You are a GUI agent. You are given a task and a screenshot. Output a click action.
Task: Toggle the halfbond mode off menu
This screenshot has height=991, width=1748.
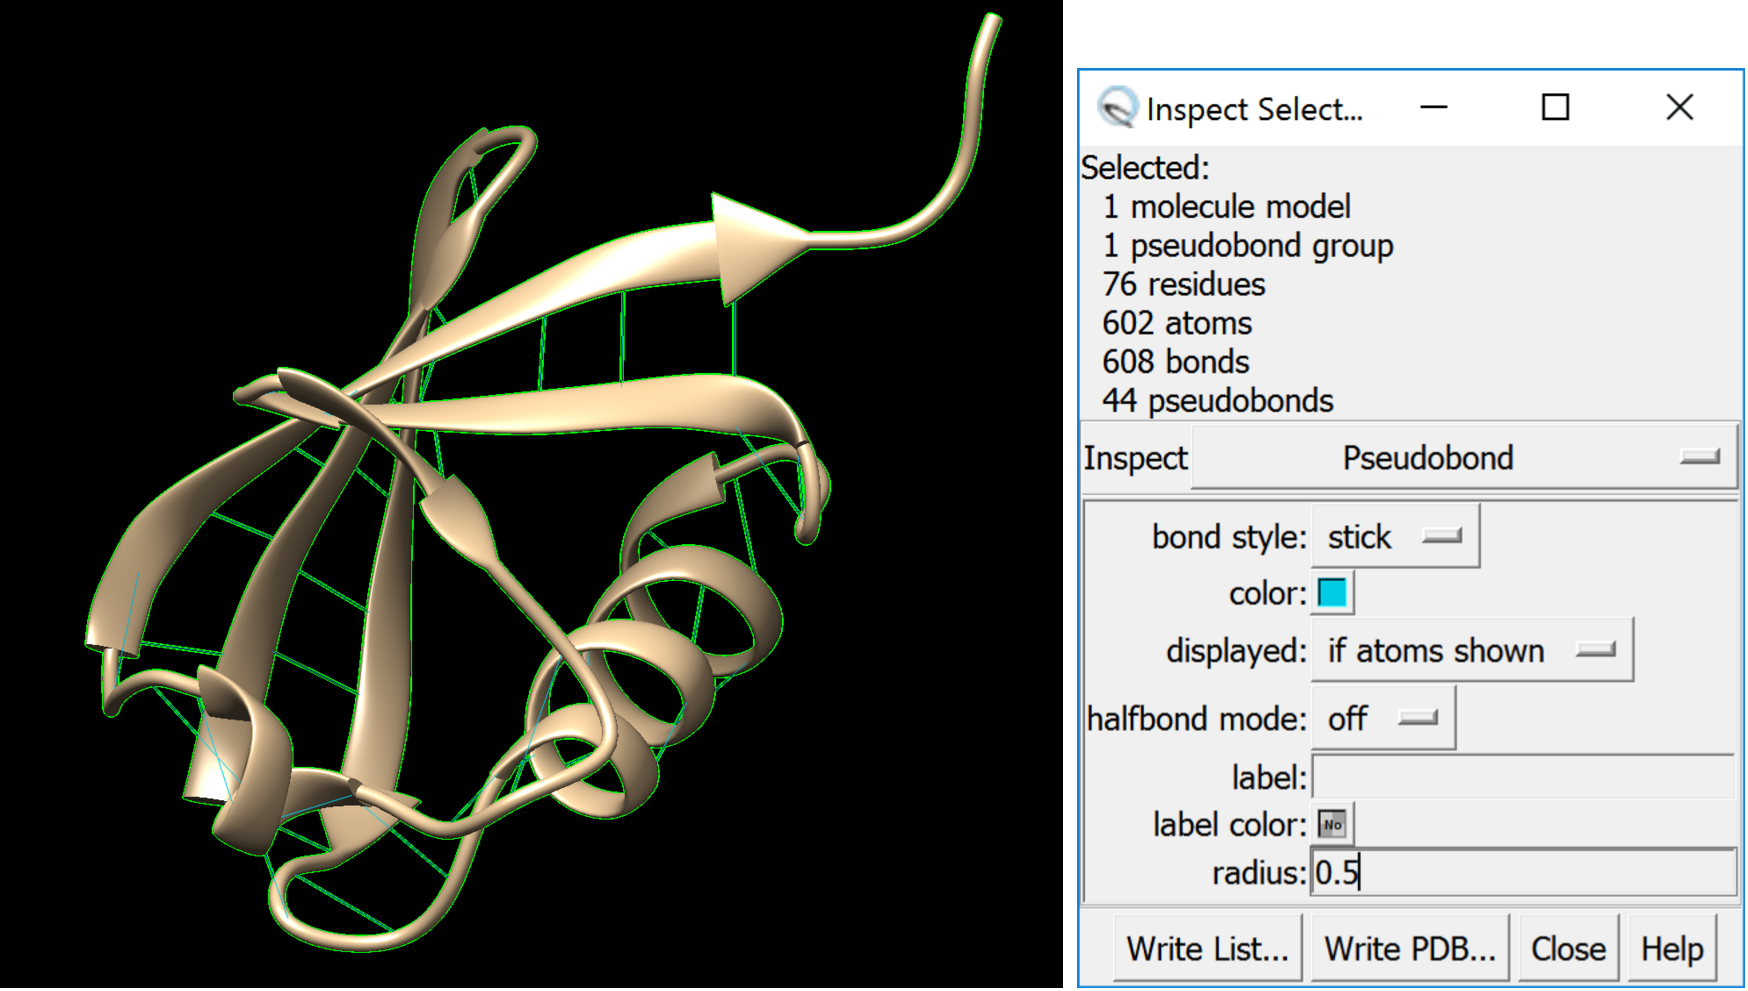[1382, 719]
